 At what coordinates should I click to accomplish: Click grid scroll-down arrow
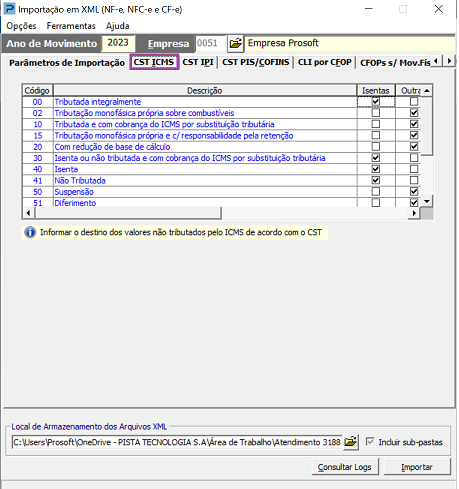[427, 201]
